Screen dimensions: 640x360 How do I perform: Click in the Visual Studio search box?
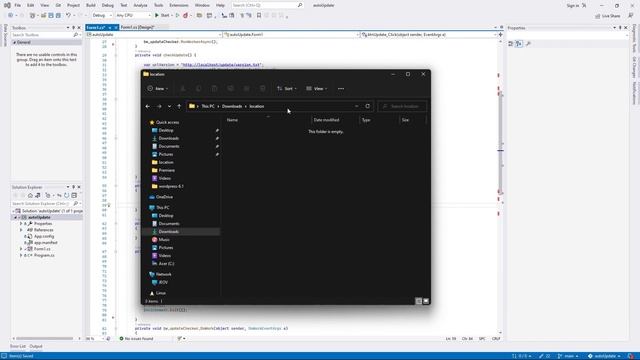pos(267,5)
